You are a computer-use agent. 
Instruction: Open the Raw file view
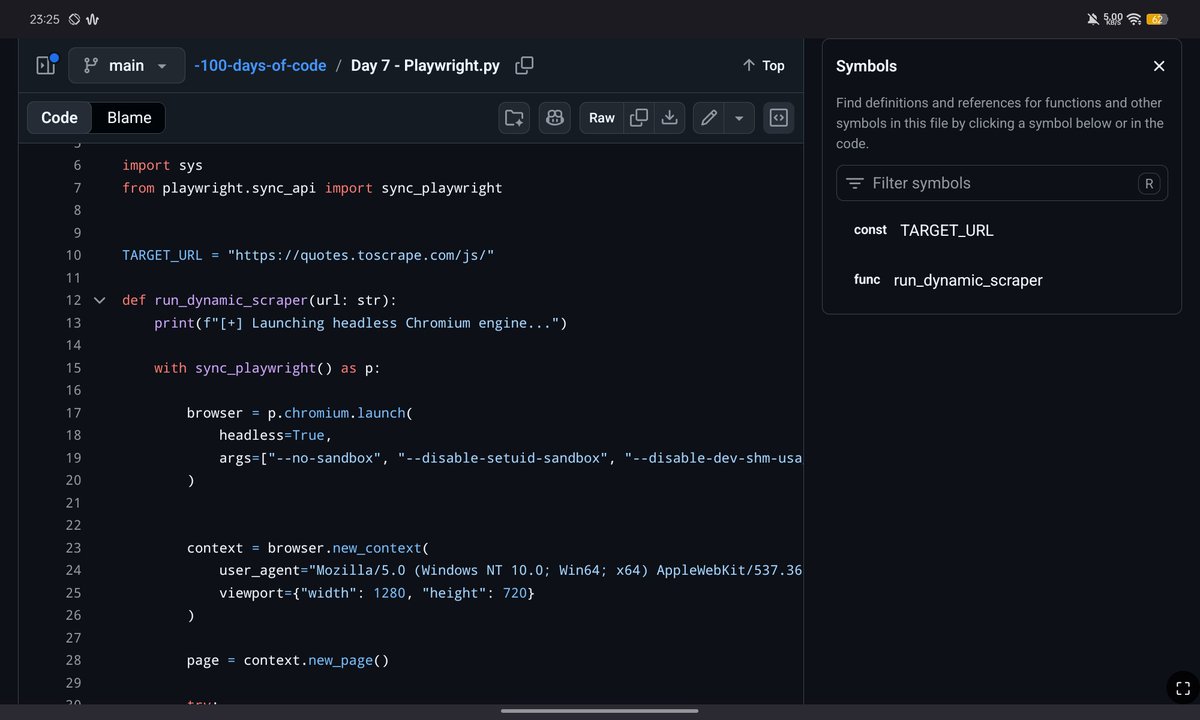602,117
